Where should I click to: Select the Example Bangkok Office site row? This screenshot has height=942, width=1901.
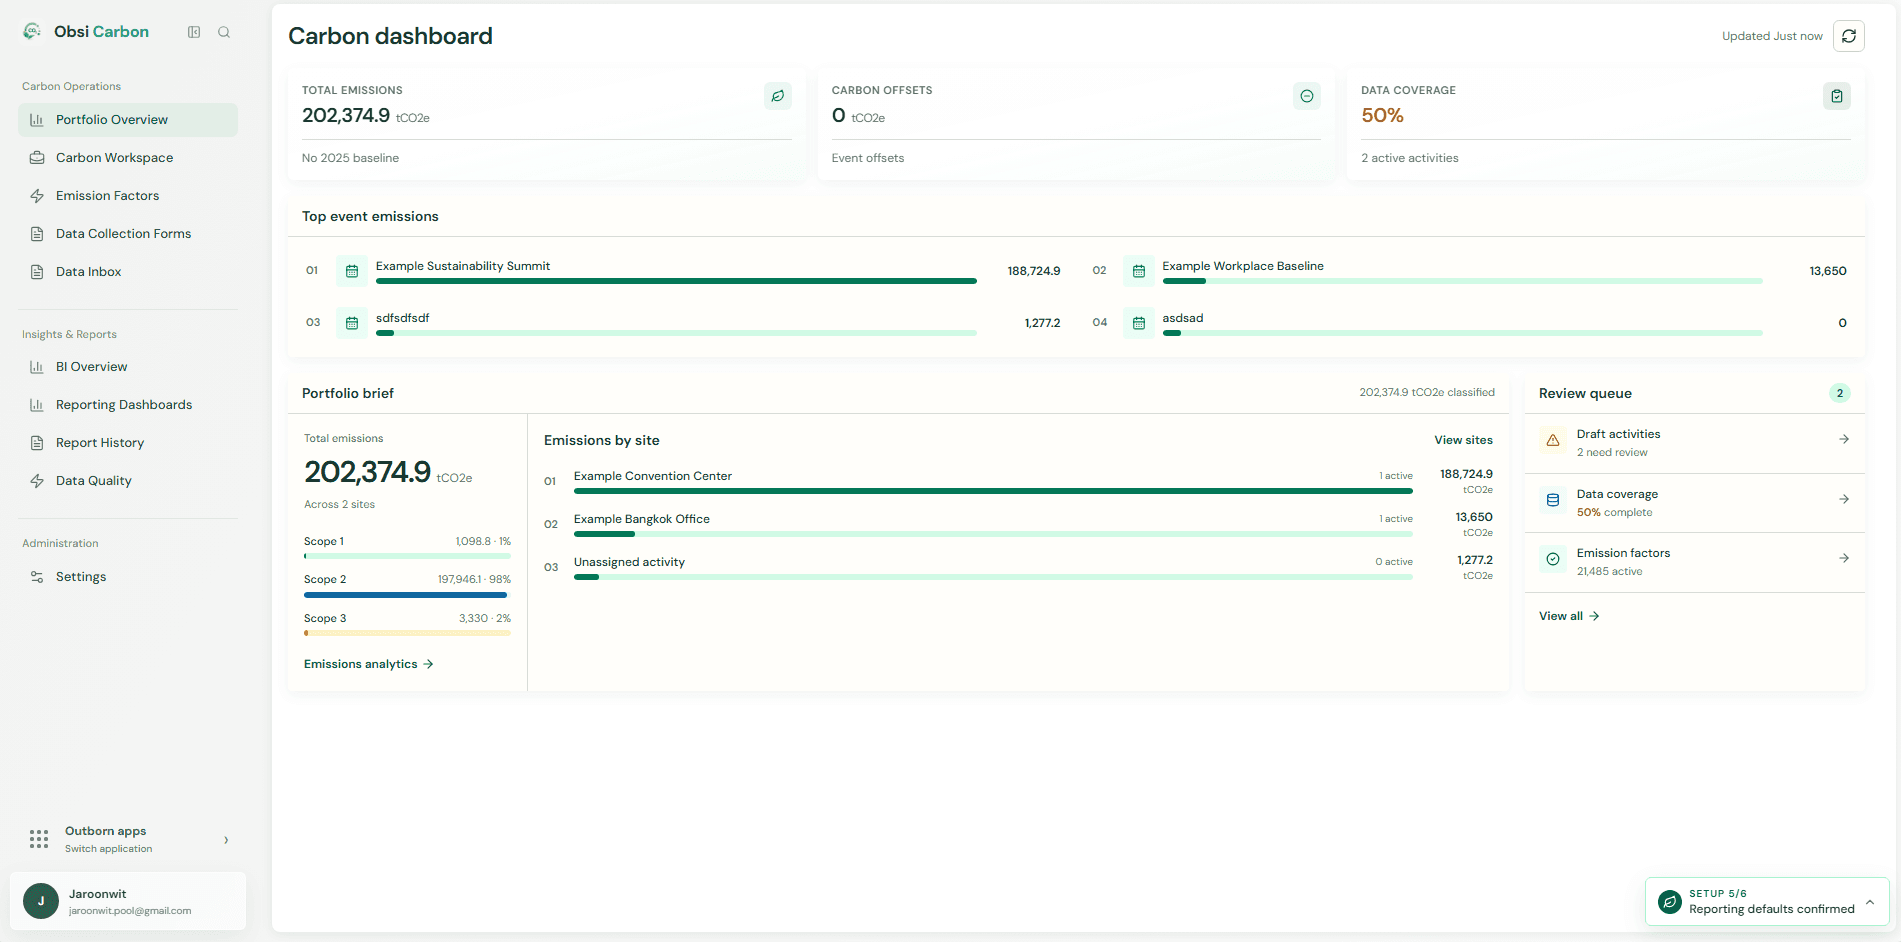click(x=1018, y=524)
